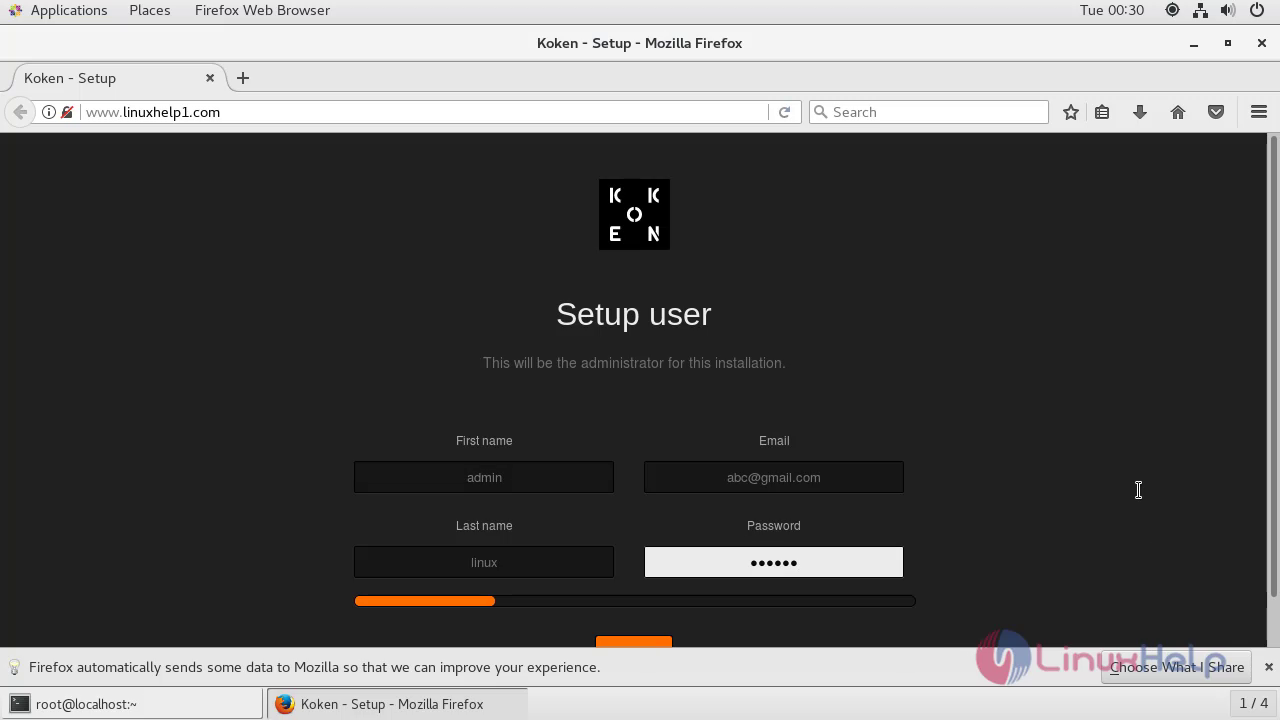Click the insecure connection padlock icon
The height and width of the screenshot is (720, 1280).
click(x=67, y=112)
